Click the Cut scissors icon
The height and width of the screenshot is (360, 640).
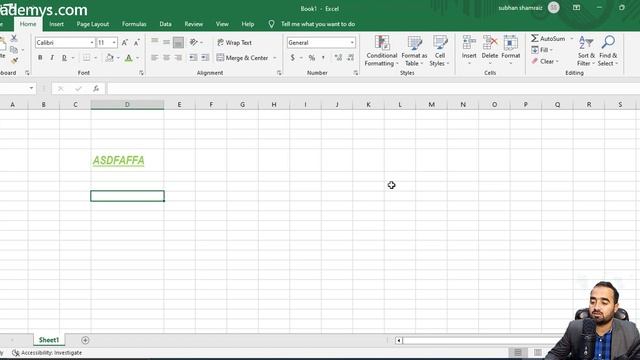(14, 38)
